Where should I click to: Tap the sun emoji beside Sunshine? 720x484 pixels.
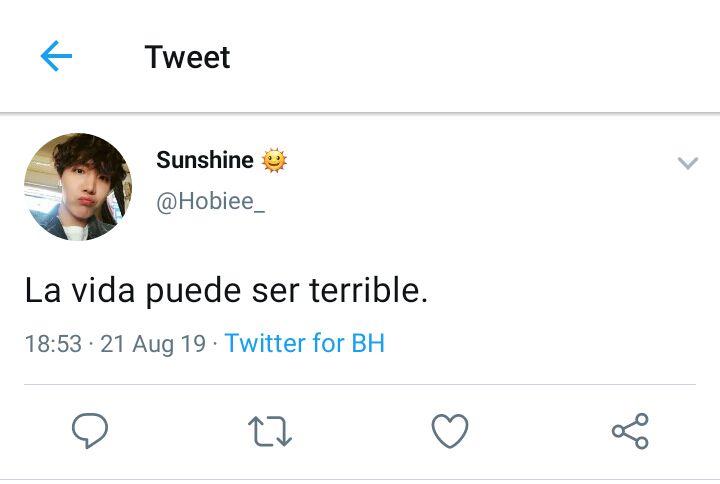tap(274, 161)
